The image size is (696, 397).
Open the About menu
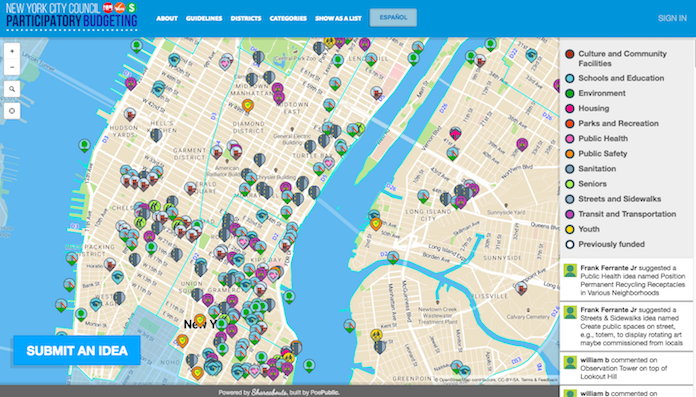pyautogui.click(x=167, y=18)
